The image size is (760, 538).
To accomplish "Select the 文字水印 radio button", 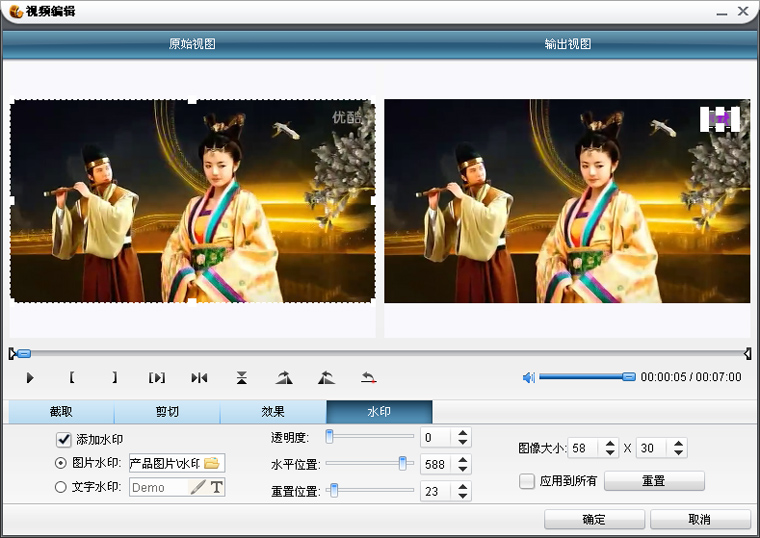I will (61, 487).
